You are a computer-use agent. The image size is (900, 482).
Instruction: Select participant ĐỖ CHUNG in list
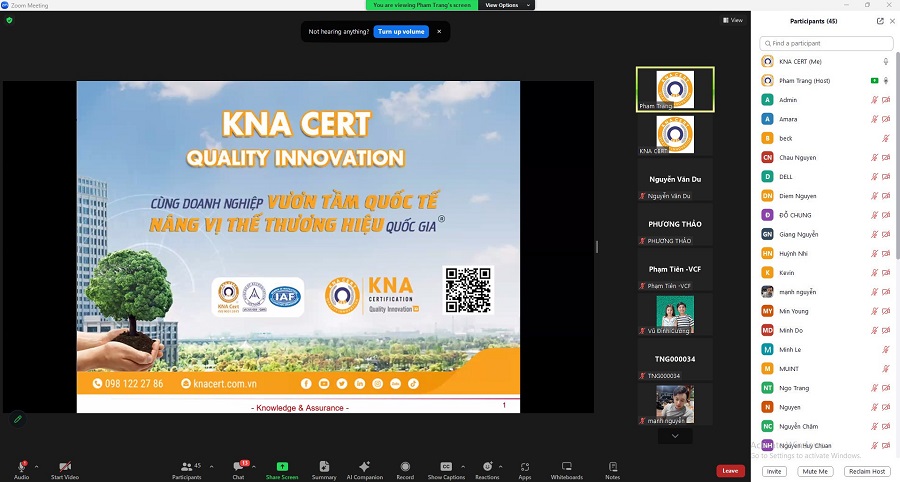826,215
